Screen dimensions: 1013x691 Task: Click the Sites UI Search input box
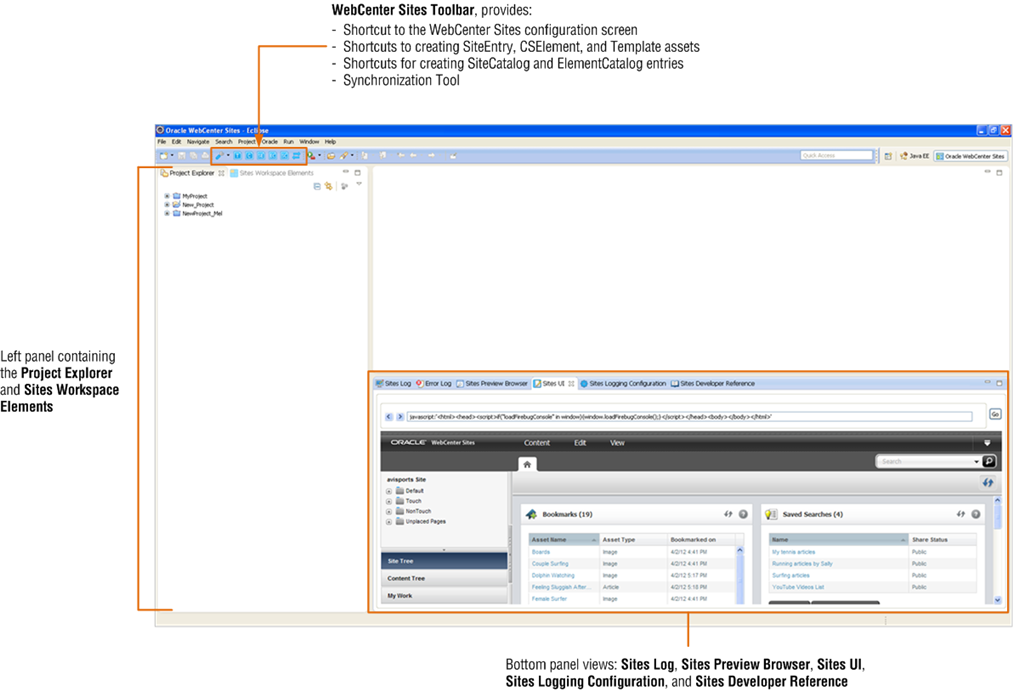pyautogui.click(x=924, y=461)
